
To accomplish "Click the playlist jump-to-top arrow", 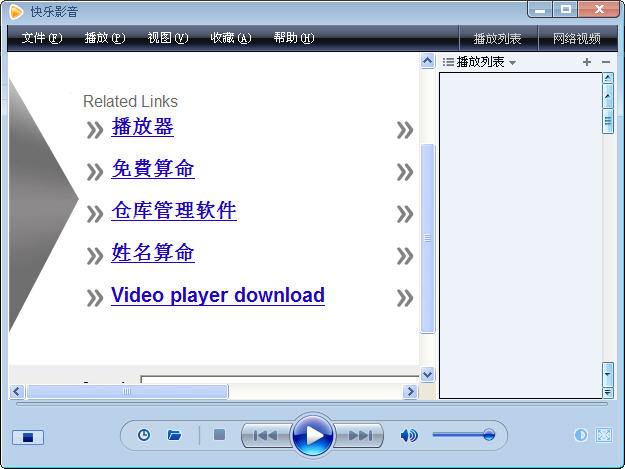I will point(607,78).
